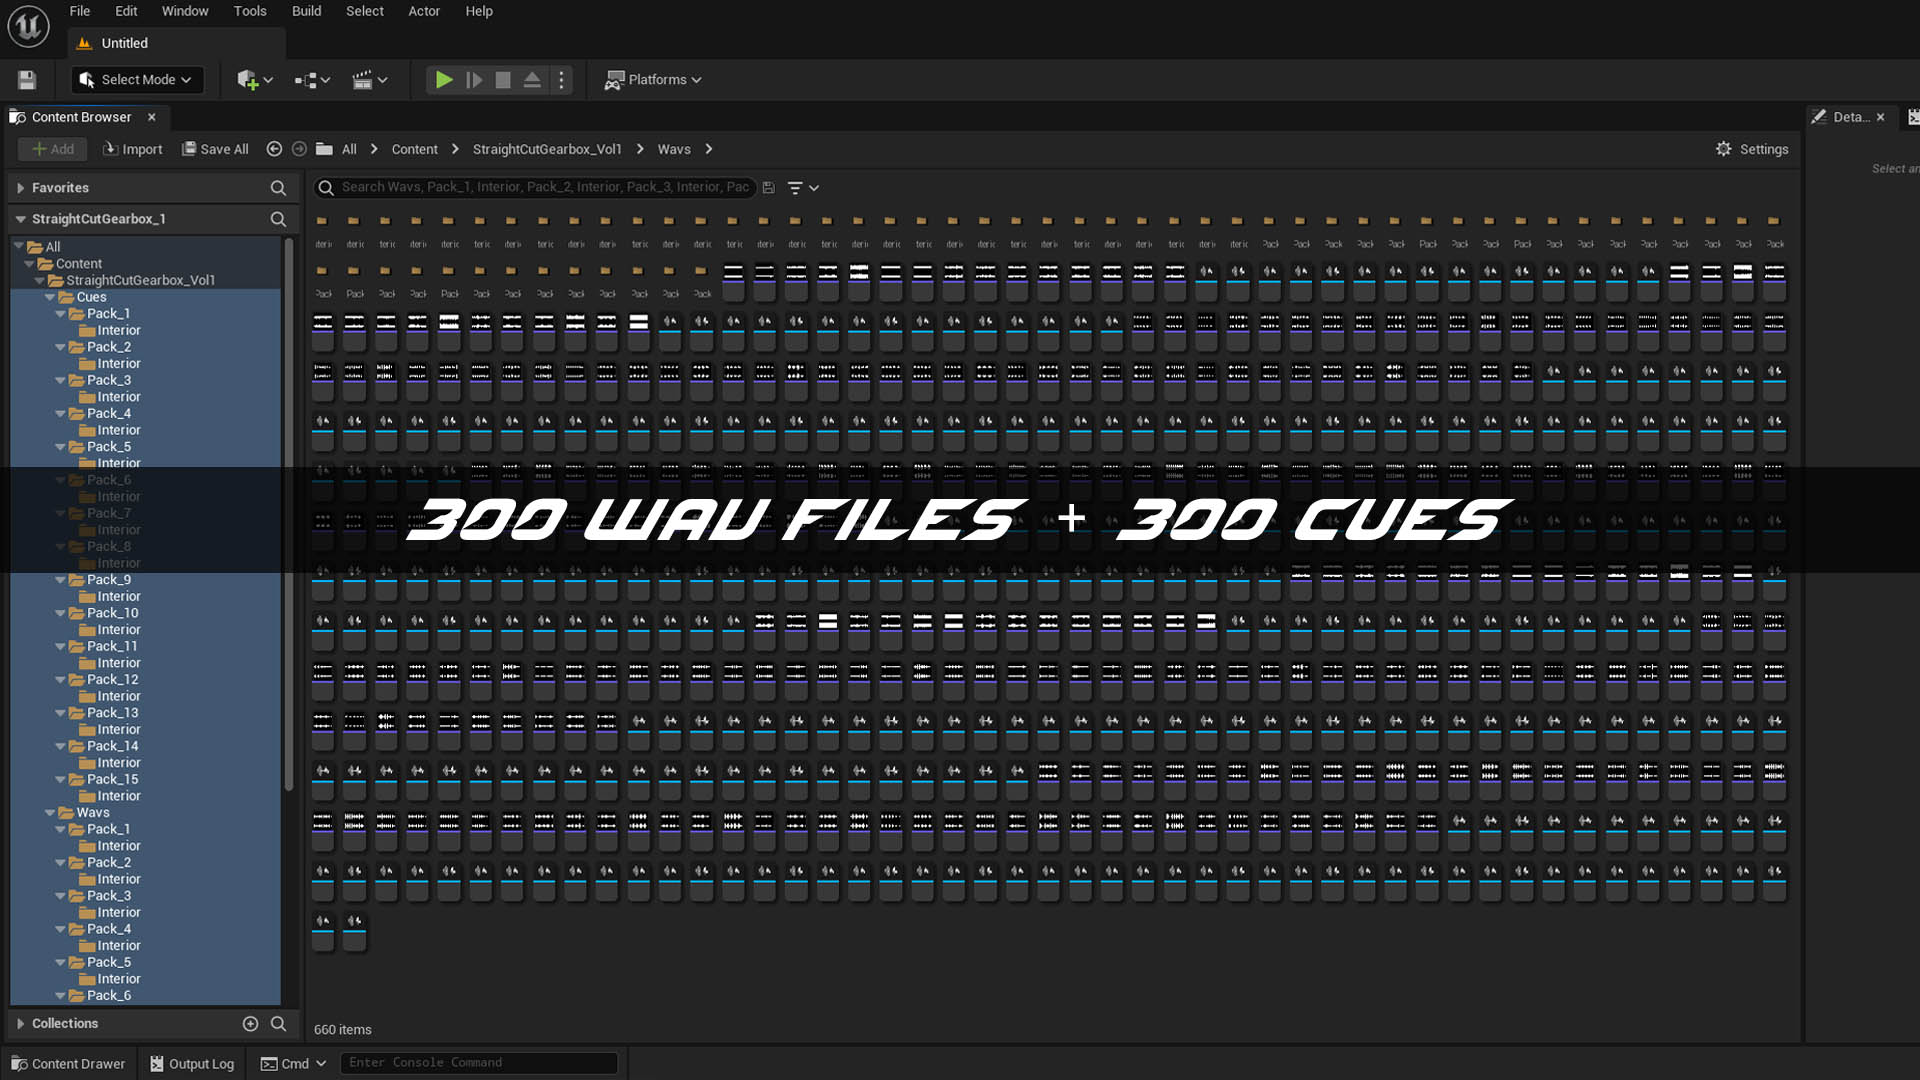This screenshot has height=1080, width=1920.
Task: Collapse the StraightCutGearbox_1 tree section
Action: tap(20, 219)
